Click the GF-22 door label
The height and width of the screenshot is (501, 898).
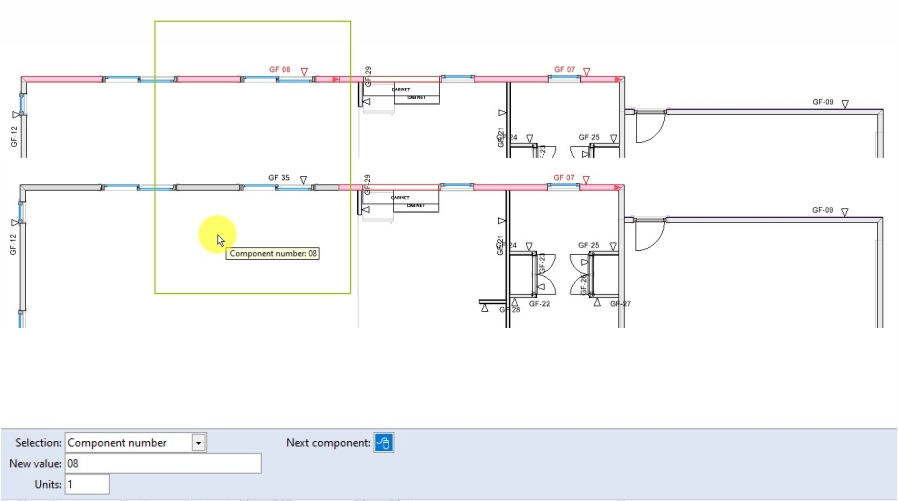pyautogui.click(x=539, y=303)
